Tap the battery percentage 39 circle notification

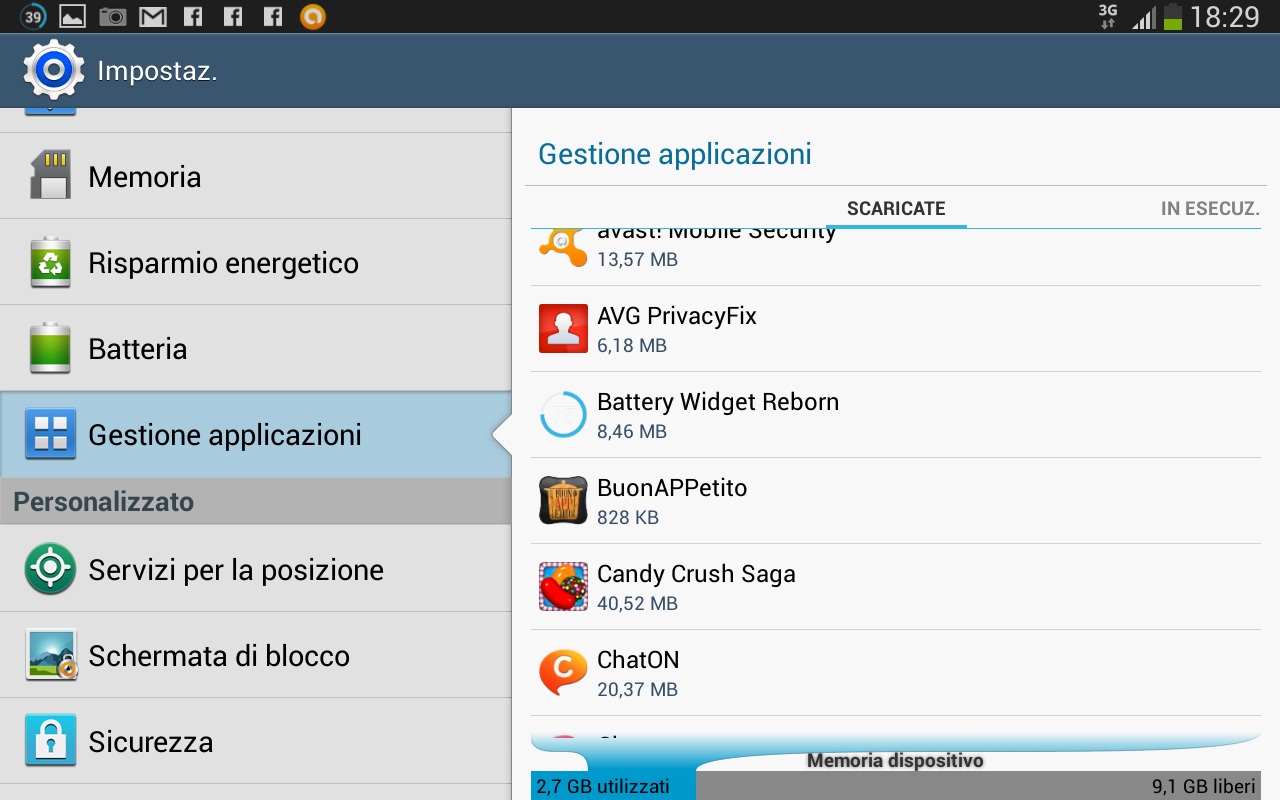coord(33,17)
